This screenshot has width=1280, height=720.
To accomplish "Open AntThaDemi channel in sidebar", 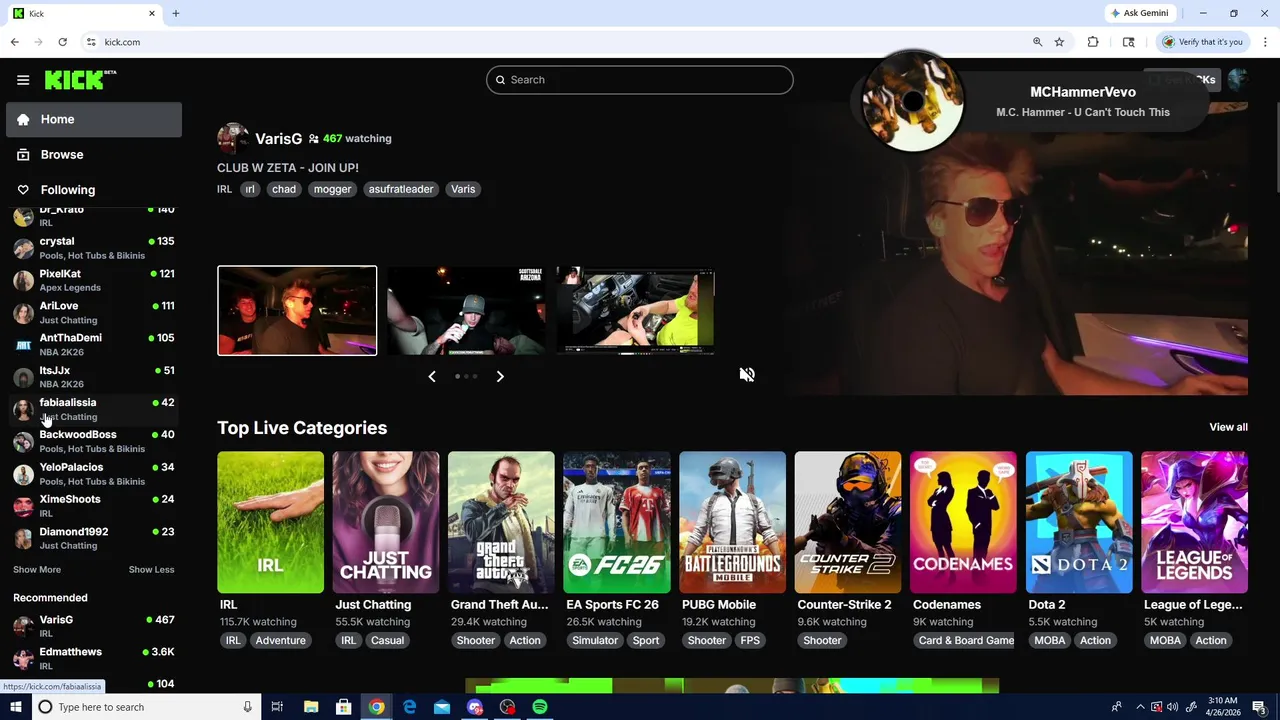I will click(94, 345).
